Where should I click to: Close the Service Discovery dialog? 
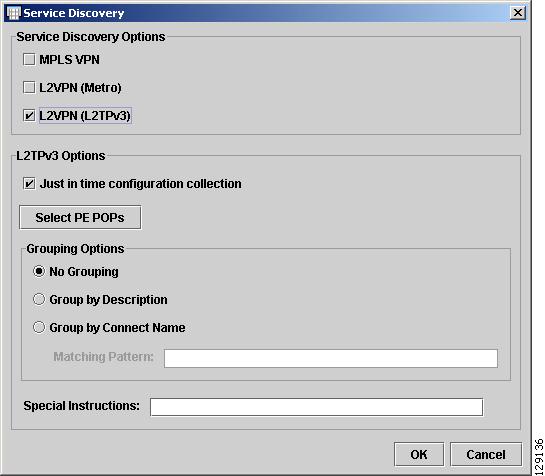click(x=518, y=13)
